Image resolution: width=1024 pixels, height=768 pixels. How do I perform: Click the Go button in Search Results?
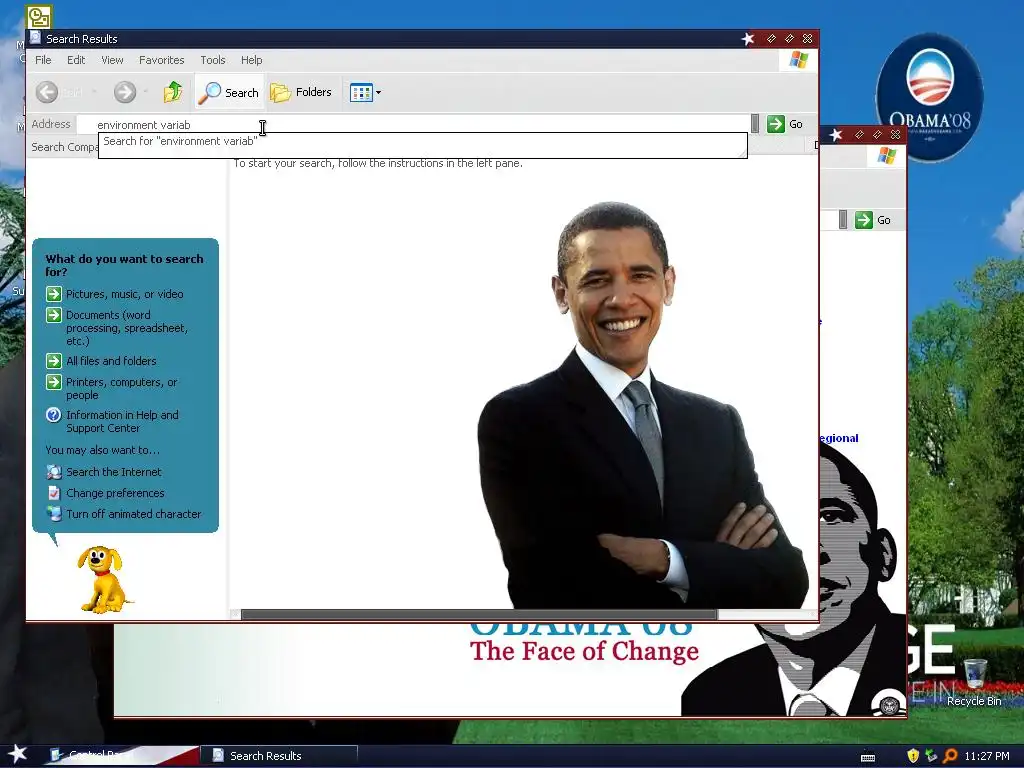pyautogui.click(x=785, y=124)
